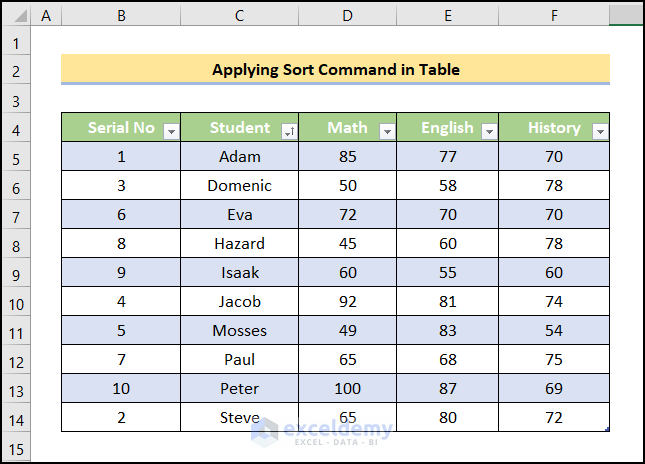
Task: Select row 5 header
Action: point(16,157)
